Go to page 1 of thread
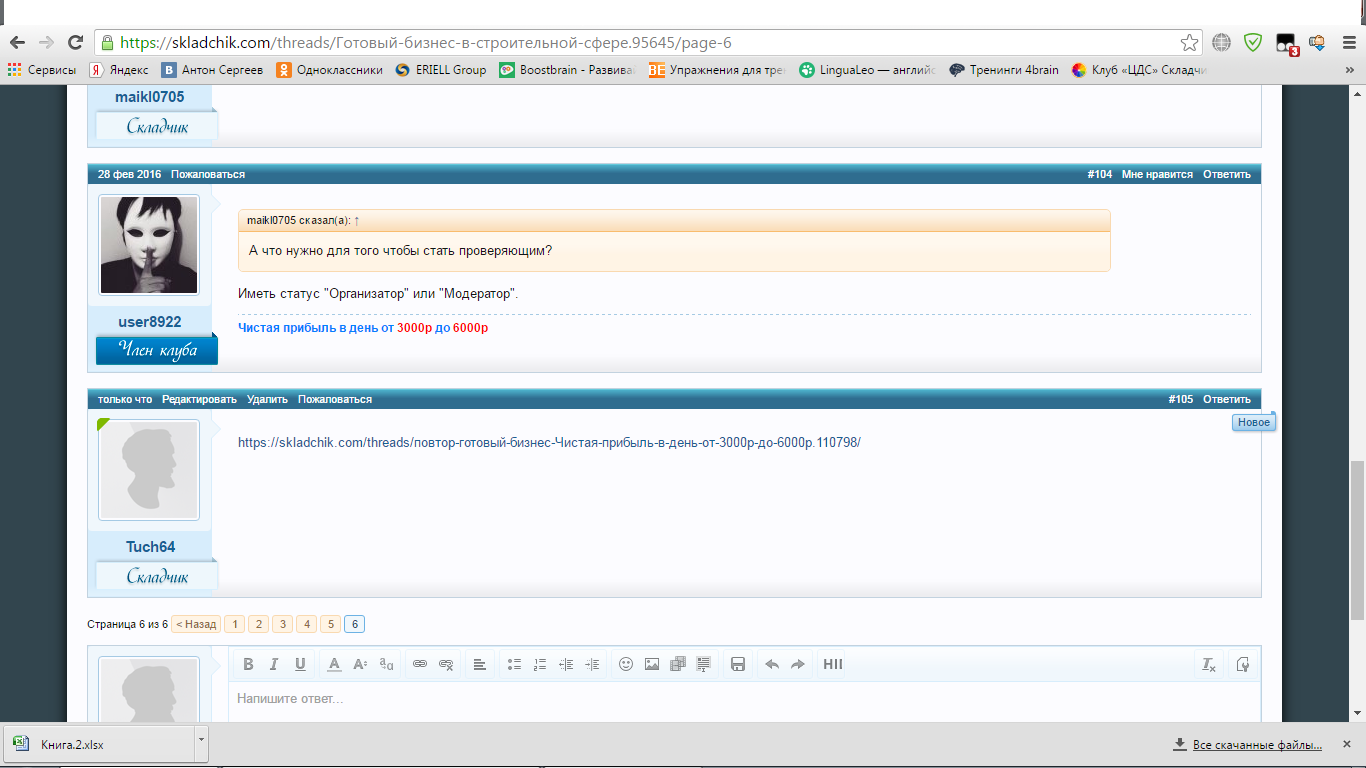This screenshot has height=768, width=1366. pos(234,624)
